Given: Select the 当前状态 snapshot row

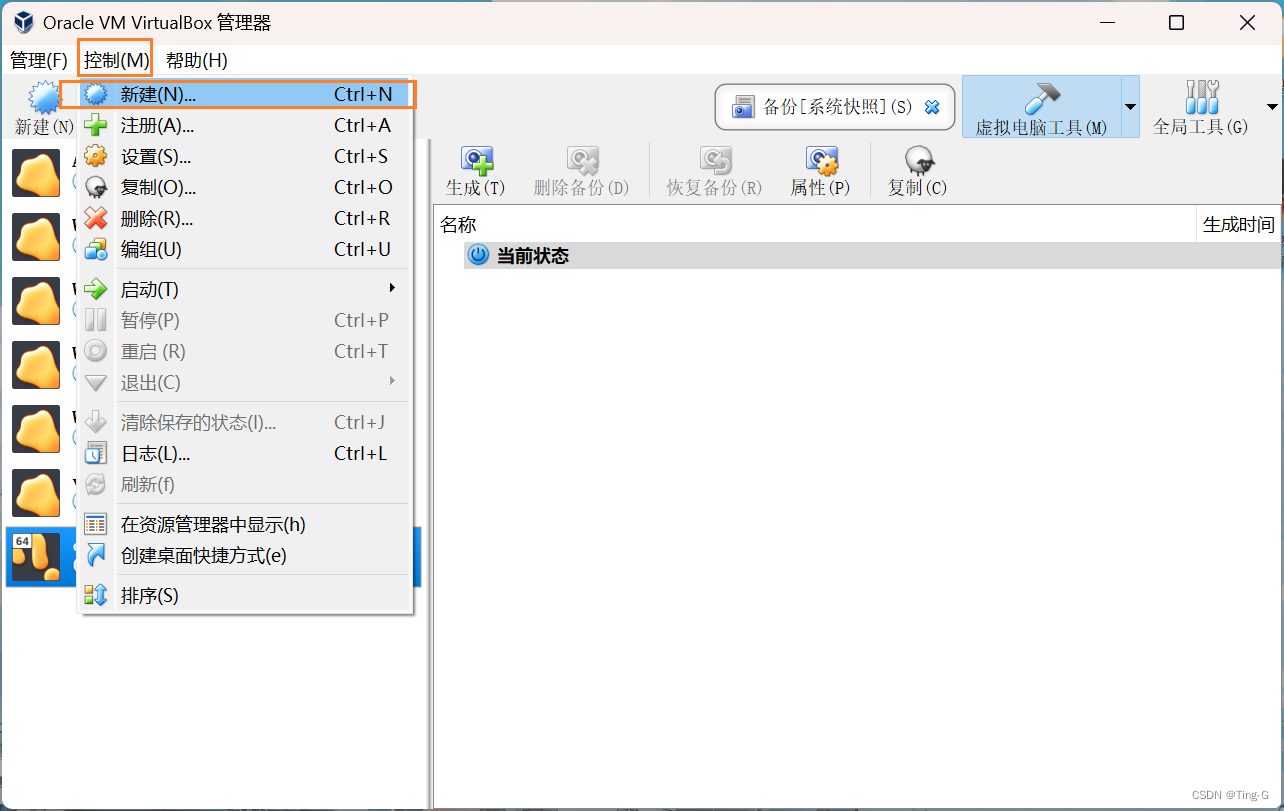Looking at the screenshot, I should [872, 255].
